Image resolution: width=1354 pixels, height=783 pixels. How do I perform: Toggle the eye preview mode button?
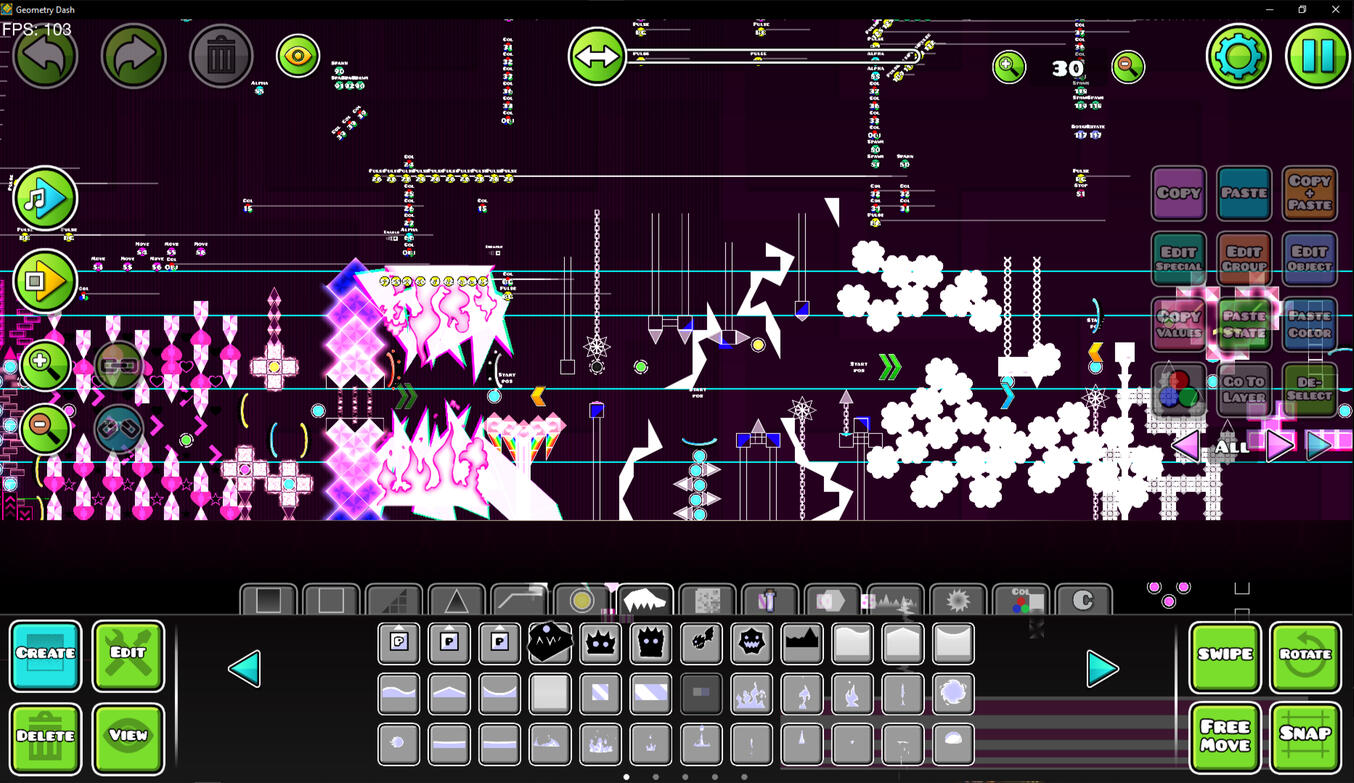pyautogui.click(x=298, y=57)
